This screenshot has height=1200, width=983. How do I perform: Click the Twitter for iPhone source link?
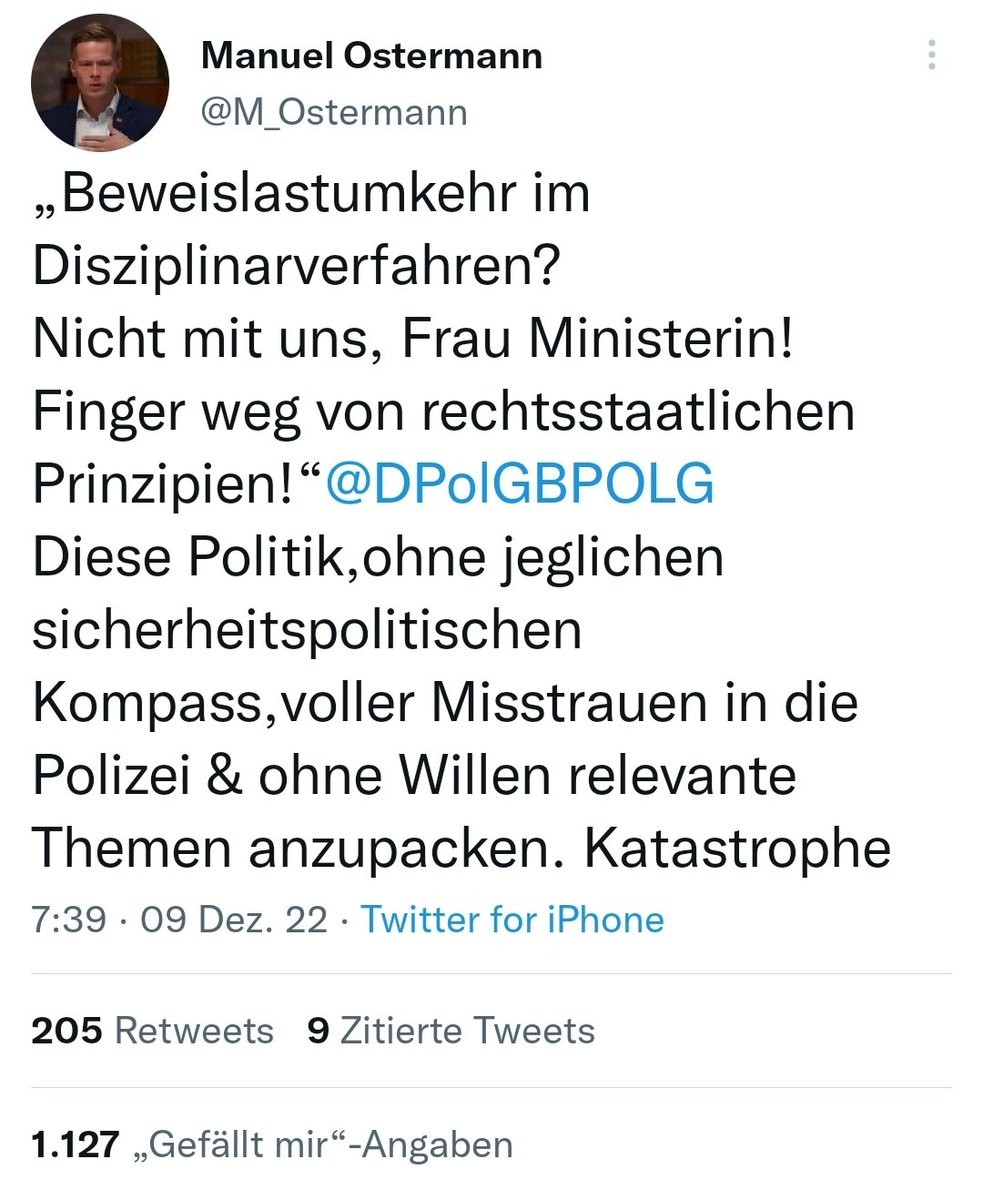pyautogui.click(x=512, y=919)
